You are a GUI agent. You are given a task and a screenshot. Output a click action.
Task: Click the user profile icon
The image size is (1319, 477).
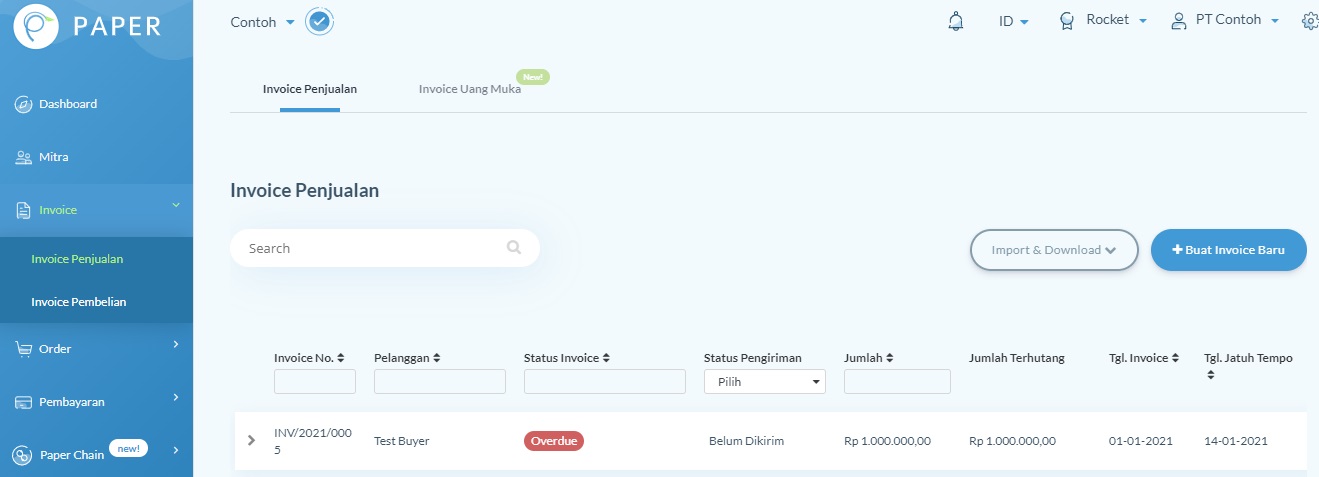click(x=1180, y=21)
